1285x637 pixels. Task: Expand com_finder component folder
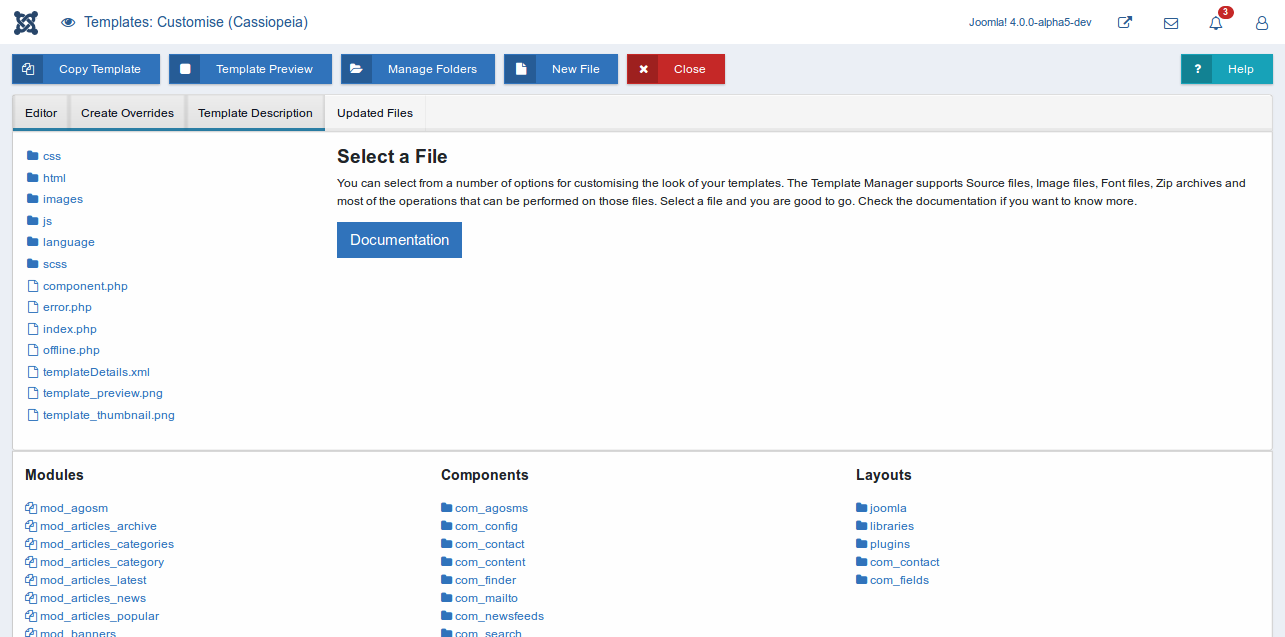tap(486, 580)
